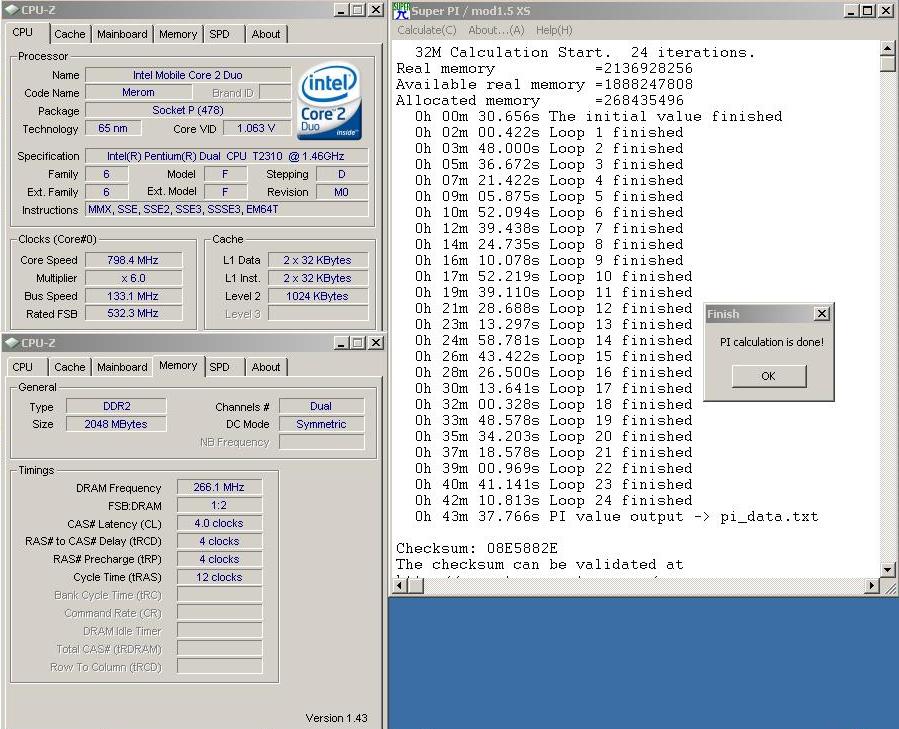Click the 'Loop 24 finished' line in Super PI
Screen dimensions: 899x729
tap(553, 500)
